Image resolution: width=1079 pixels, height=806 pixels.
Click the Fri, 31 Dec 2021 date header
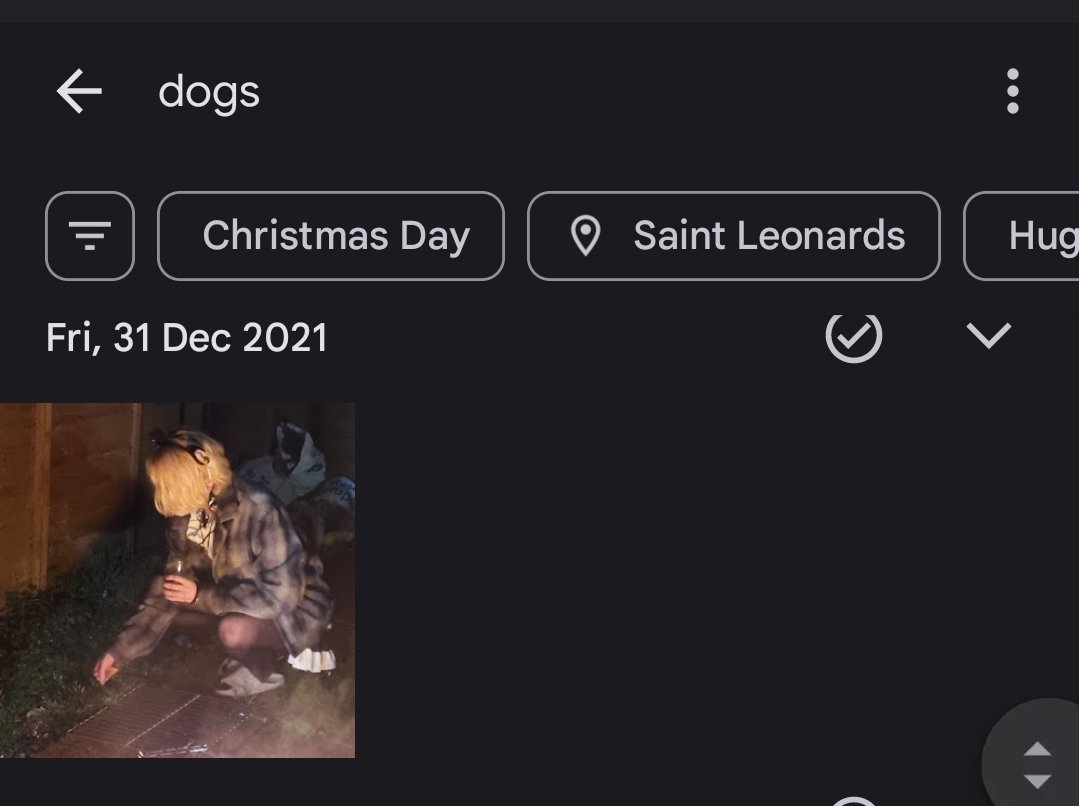[x=187, y=338]
